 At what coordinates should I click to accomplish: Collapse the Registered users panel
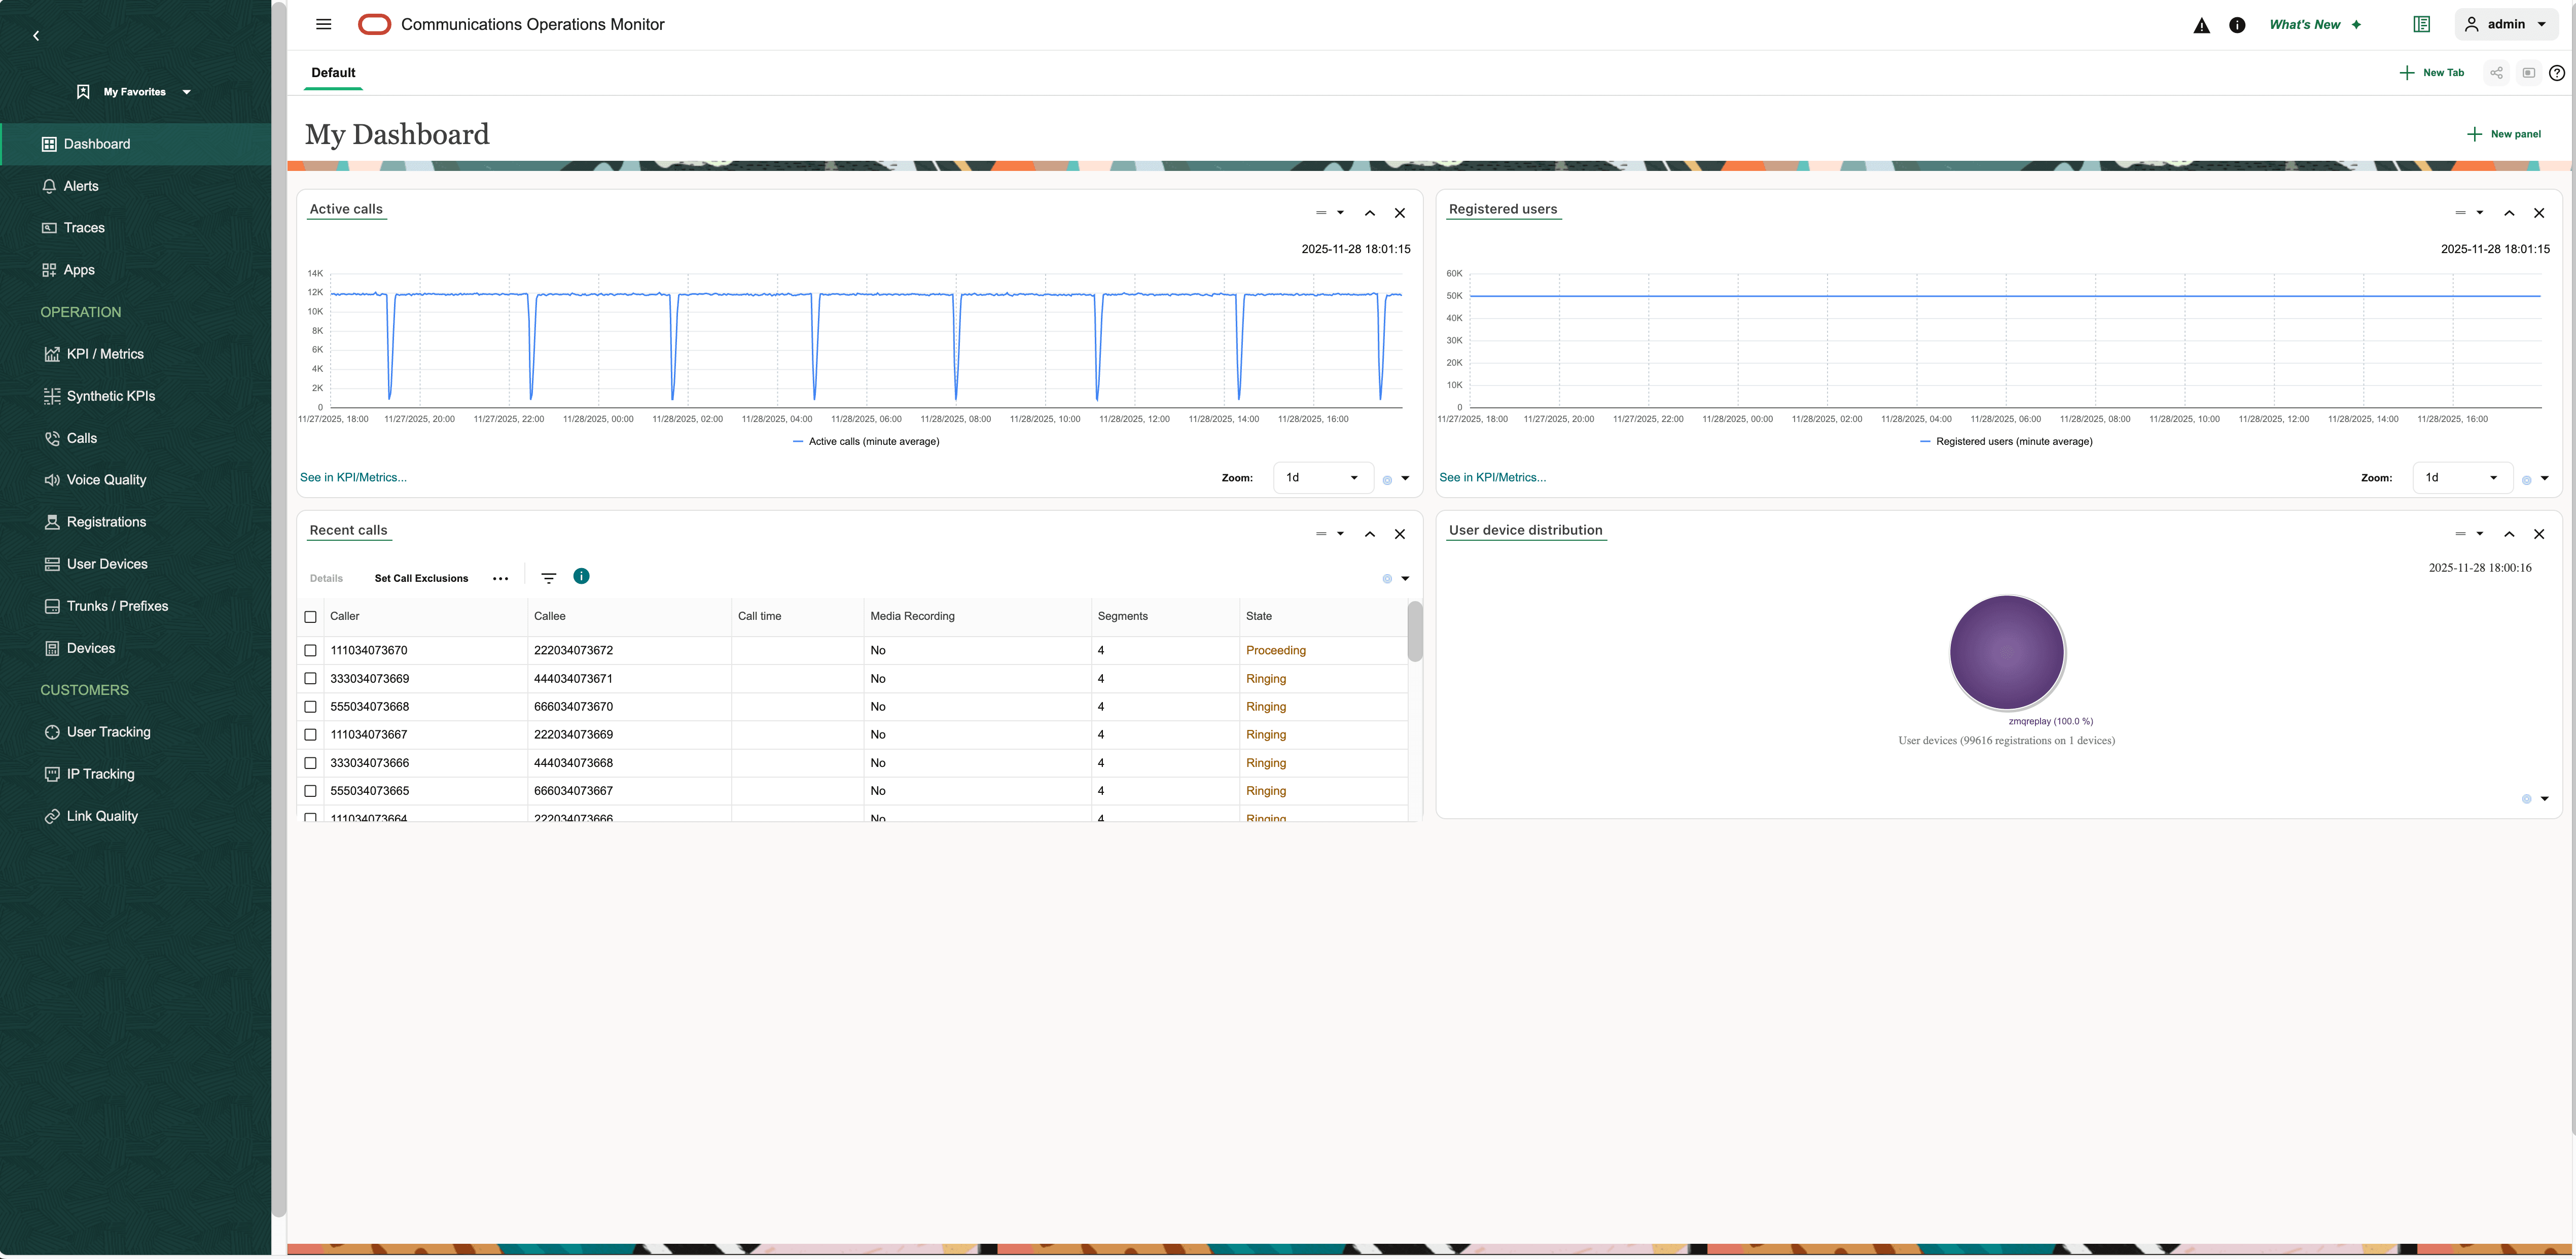point(2509,213)
